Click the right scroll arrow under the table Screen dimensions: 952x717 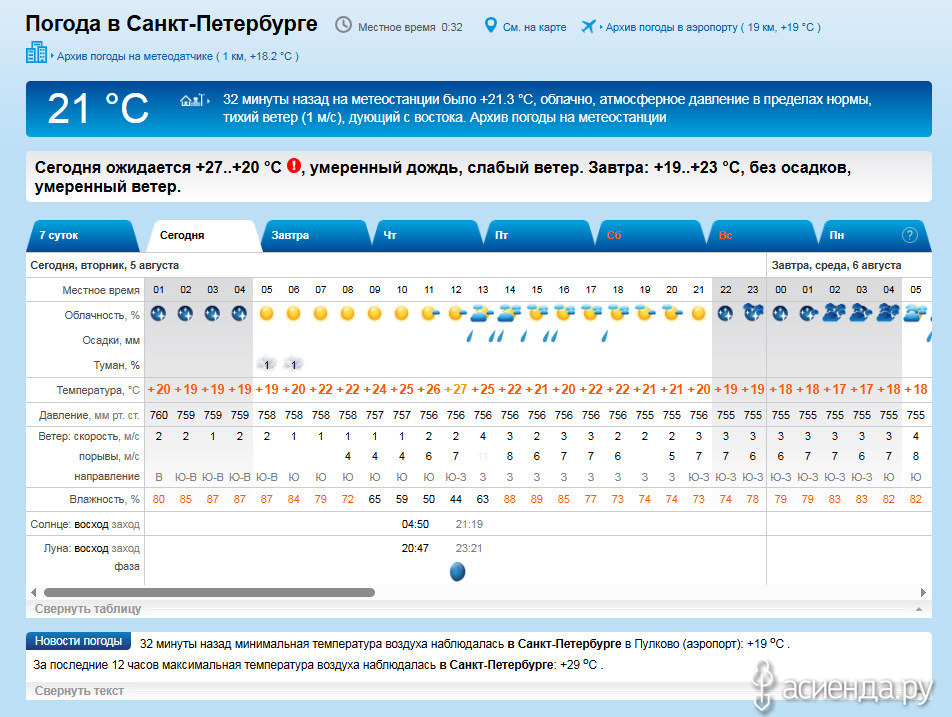(x=923, y=592)
